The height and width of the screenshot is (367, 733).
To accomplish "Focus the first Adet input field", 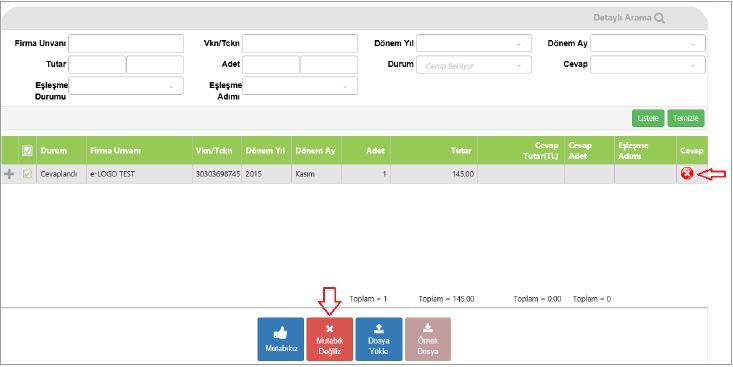I will coord(271,65).
